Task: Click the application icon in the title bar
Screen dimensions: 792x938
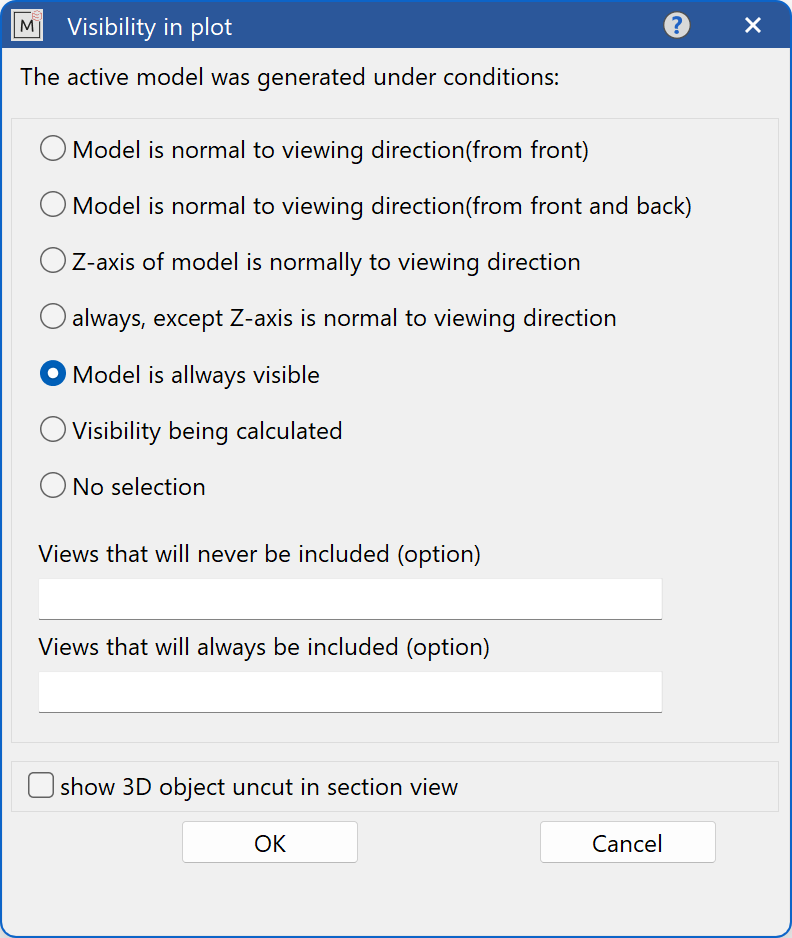Action: [x=27, y=26]
